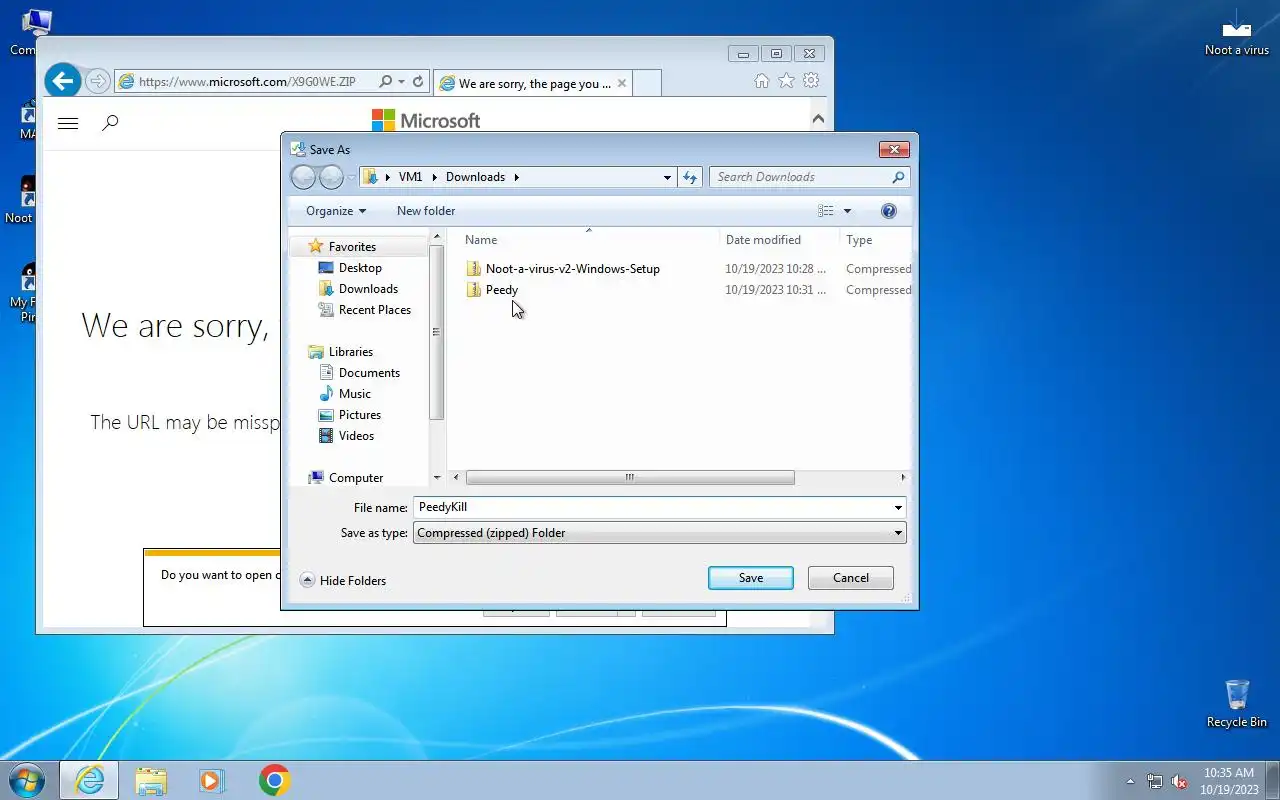1280x800 pixels.
Task: Expand the VM1 breadcrumb arrow
Action: pyautogui.click(x=435, y=177)
